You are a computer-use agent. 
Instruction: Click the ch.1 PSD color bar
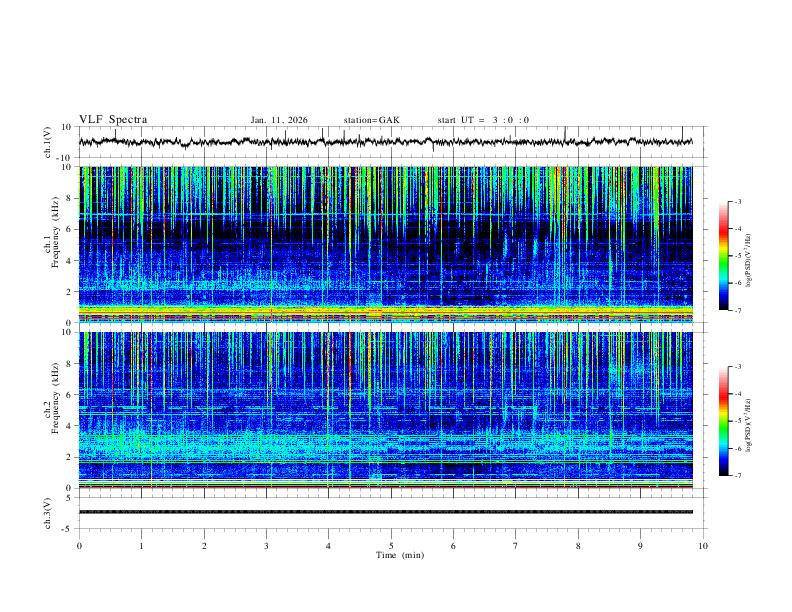point(724,256)
